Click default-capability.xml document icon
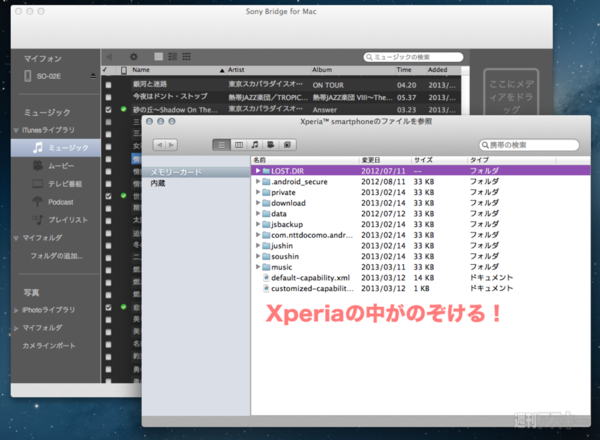This screenshot has width=600, height=440. [x=266, y=278]
